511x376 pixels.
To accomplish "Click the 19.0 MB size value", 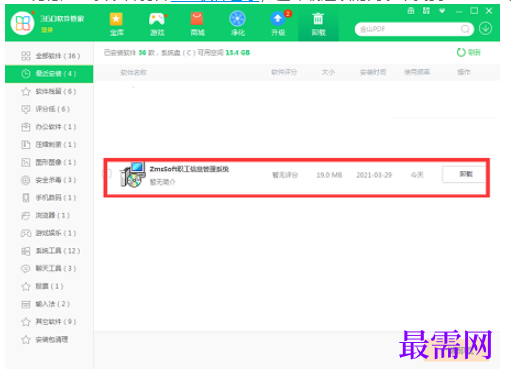I will point(329,175).
